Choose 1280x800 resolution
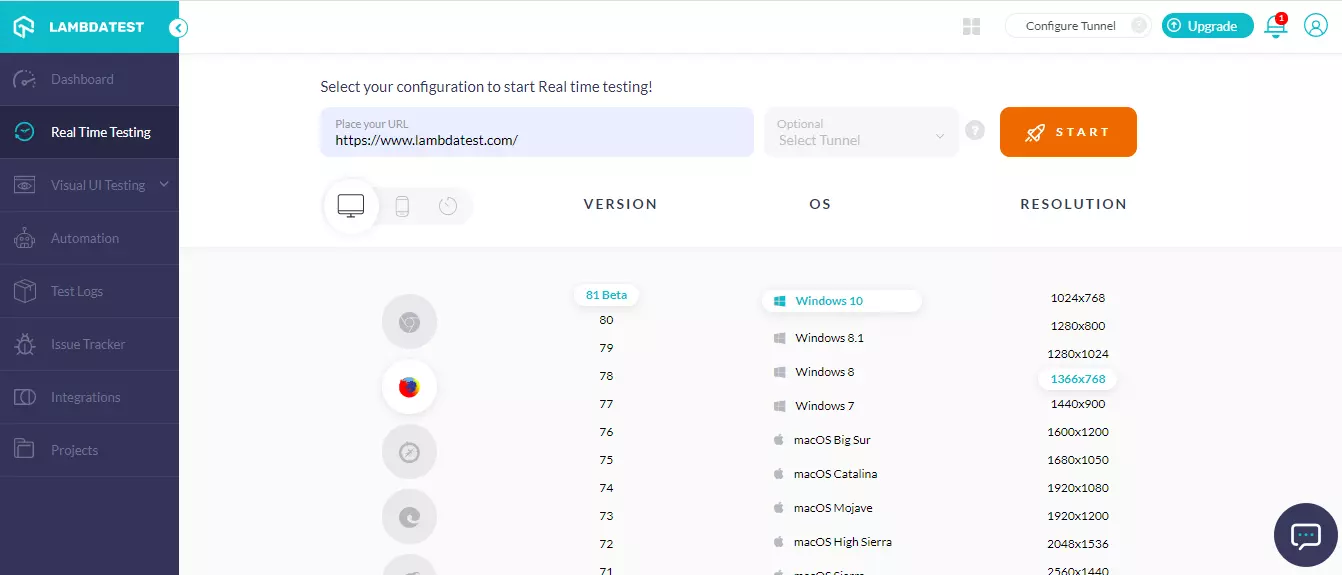 pos(1078,326)
